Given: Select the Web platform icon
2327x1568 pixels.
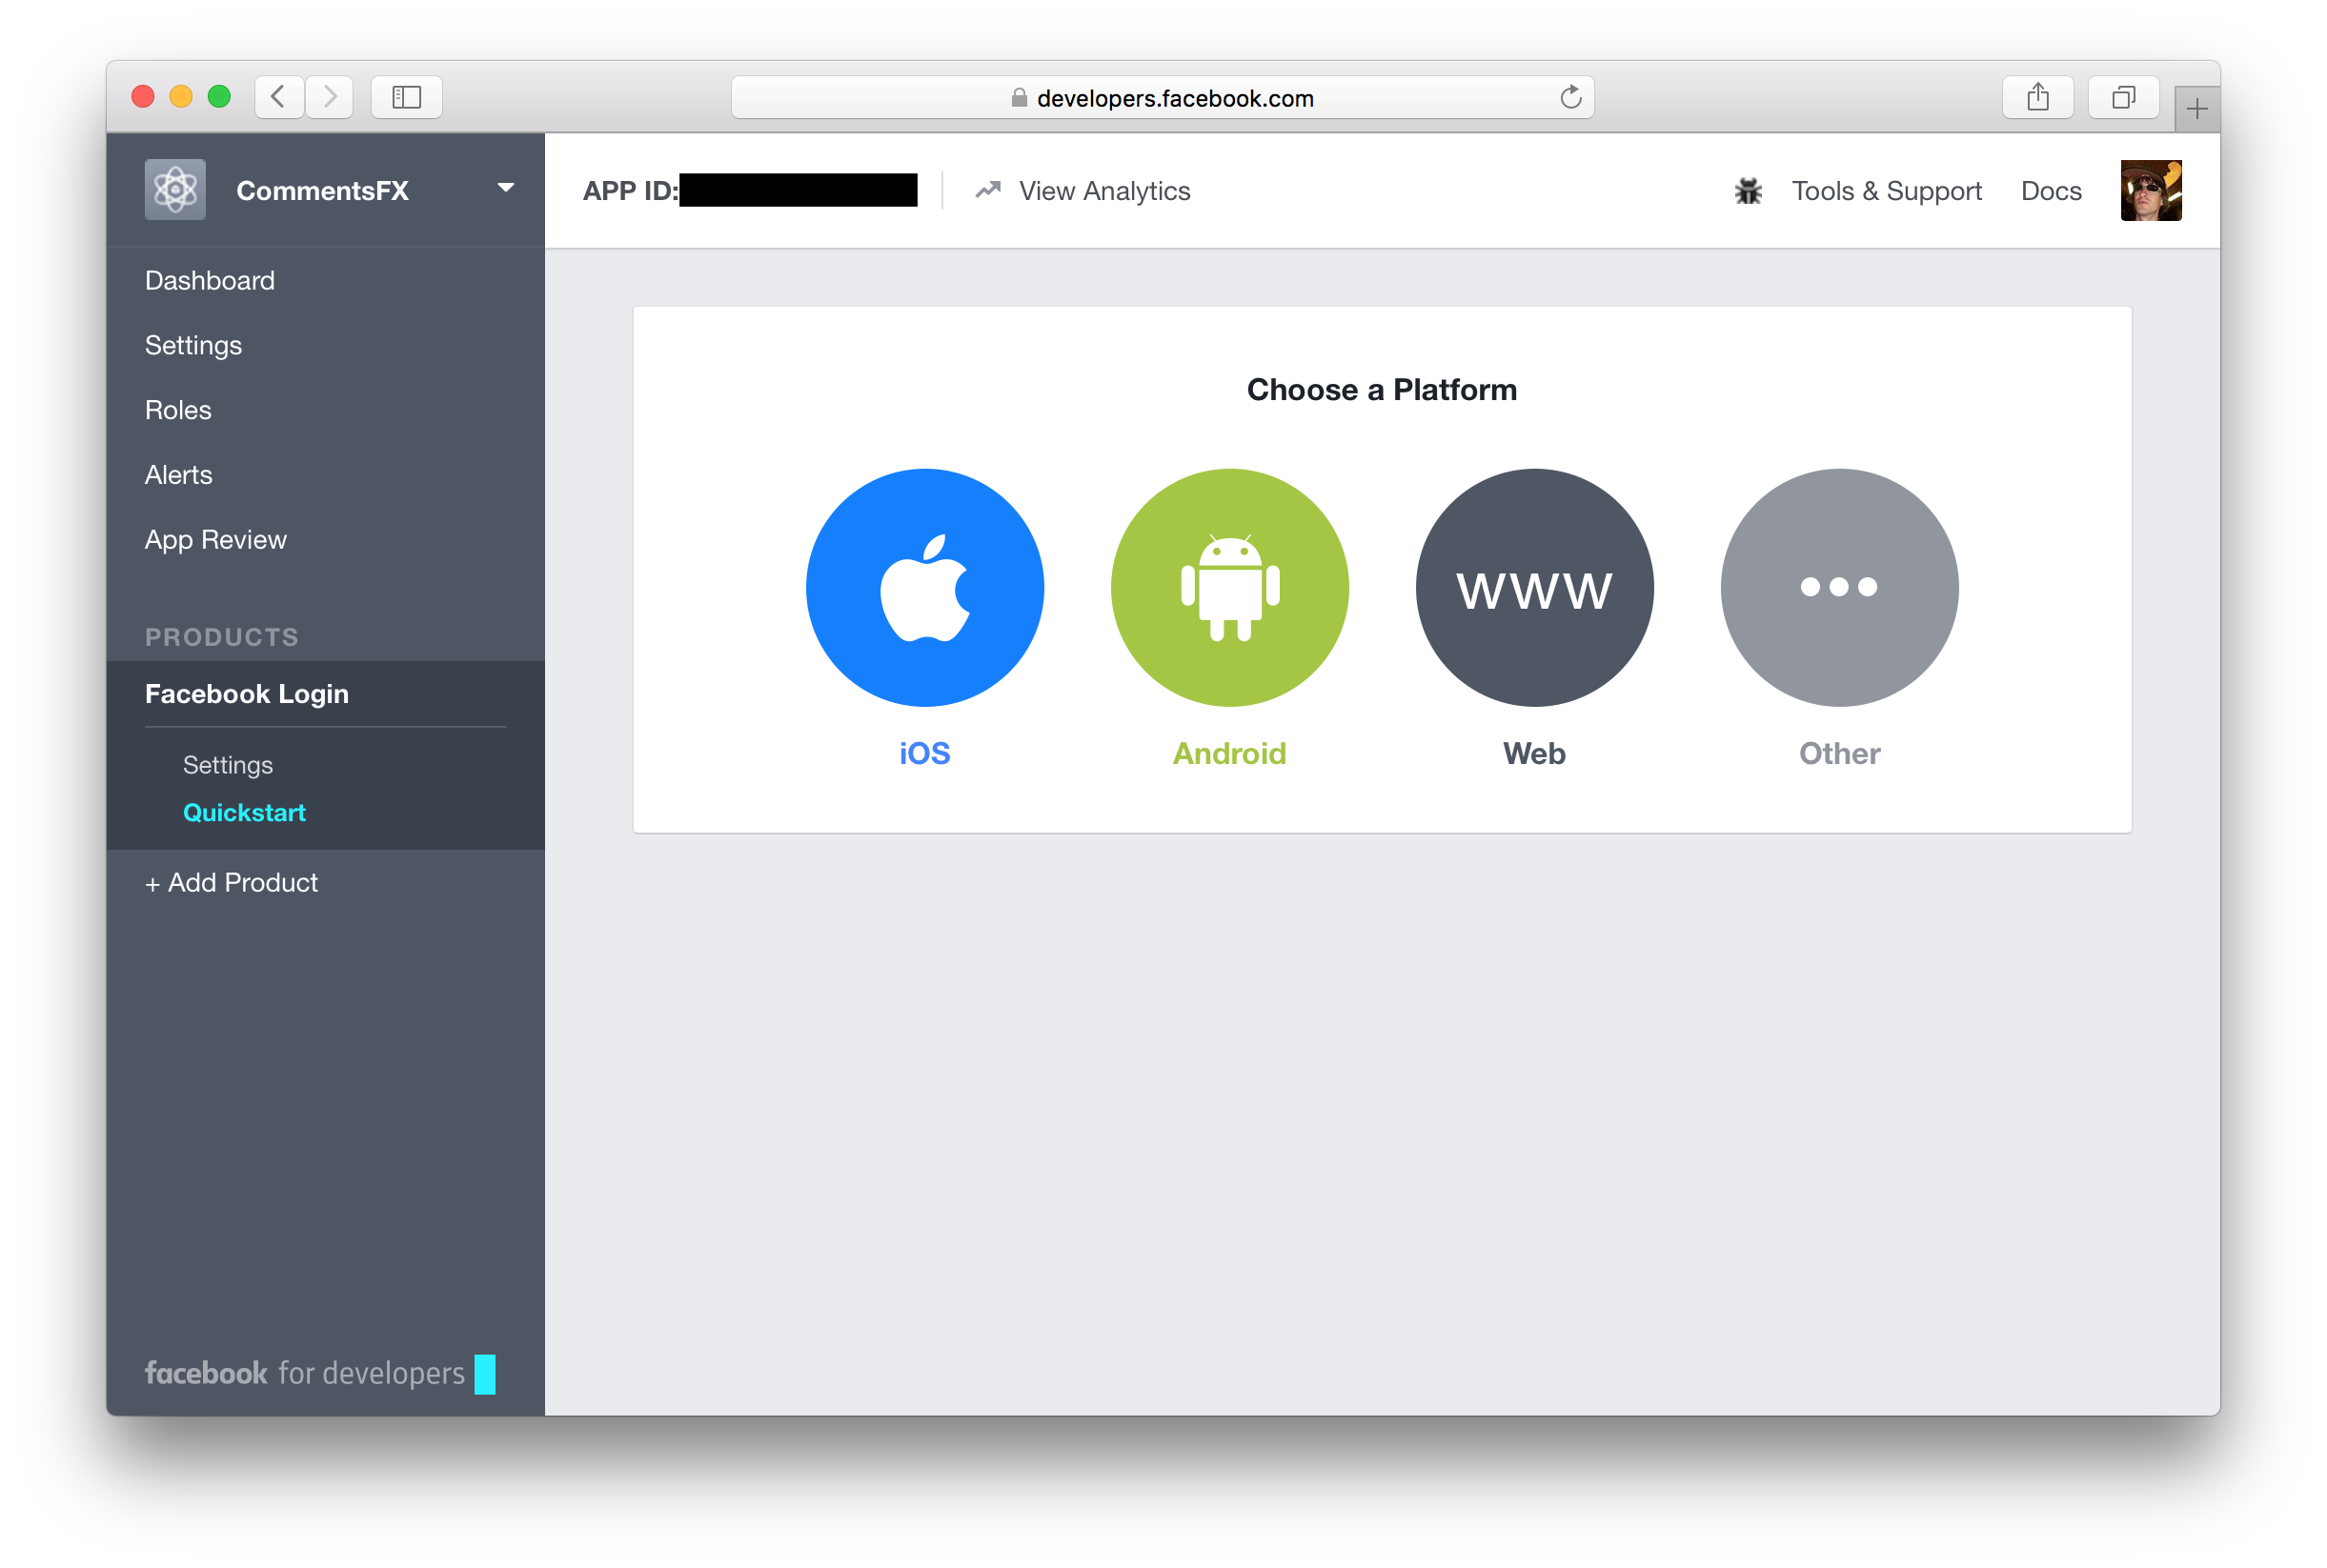Looking at the screenshot, I should click(x=1534, y=586).
